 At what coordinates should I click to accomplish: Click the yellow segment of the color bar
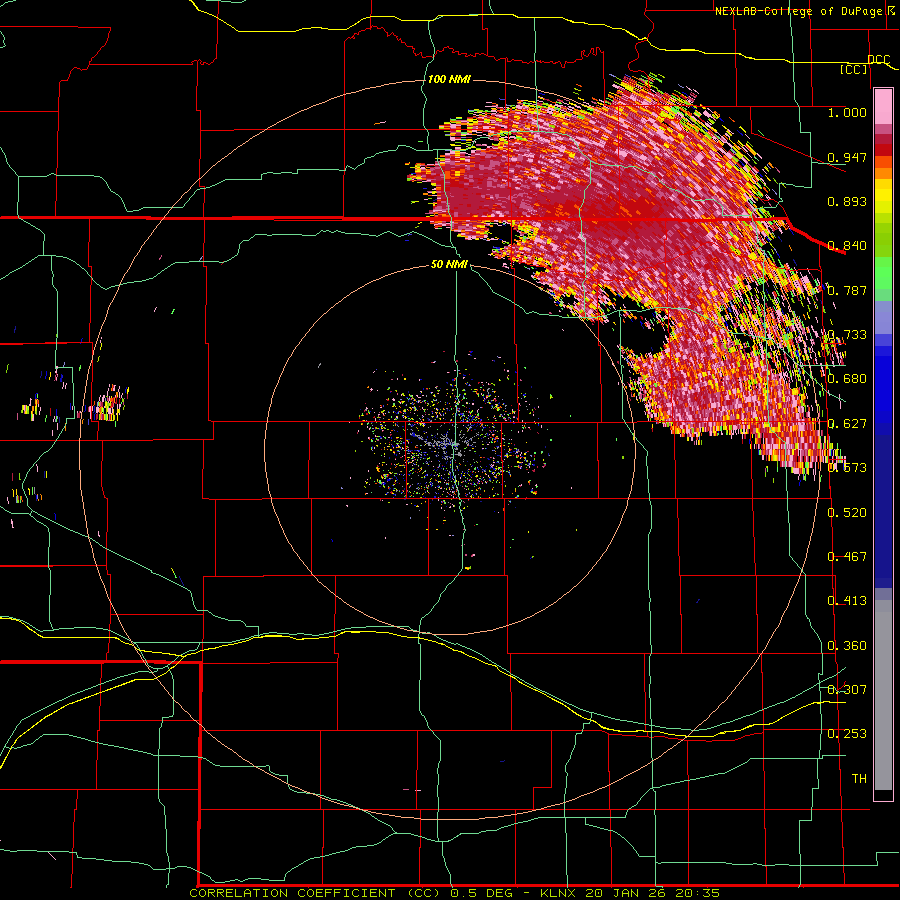883,197
